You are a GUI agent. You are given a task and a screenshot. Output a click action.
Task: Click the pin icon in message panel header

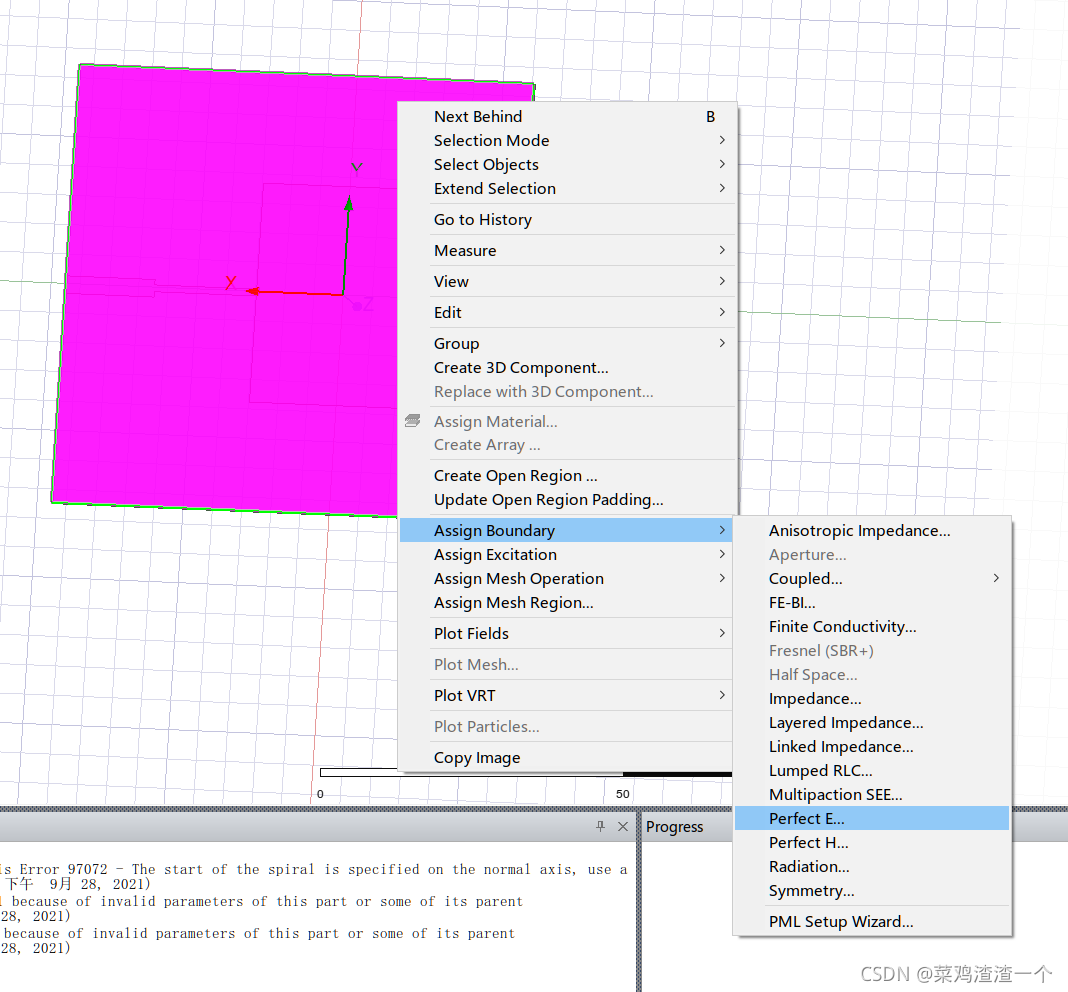tap(600, 826)
